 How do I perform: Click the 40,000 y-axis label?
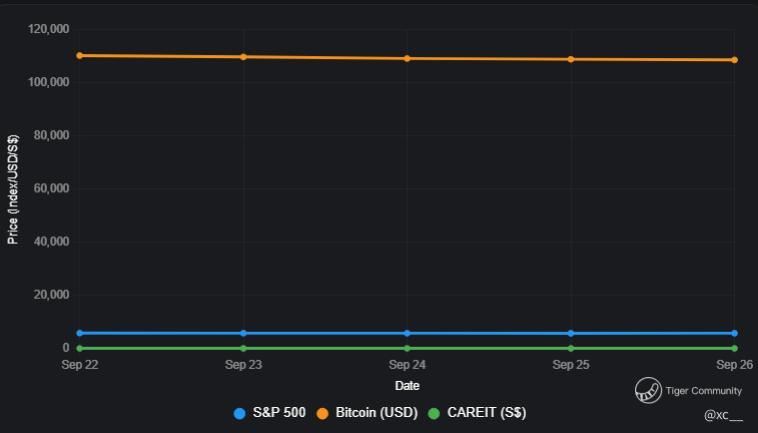52,242
